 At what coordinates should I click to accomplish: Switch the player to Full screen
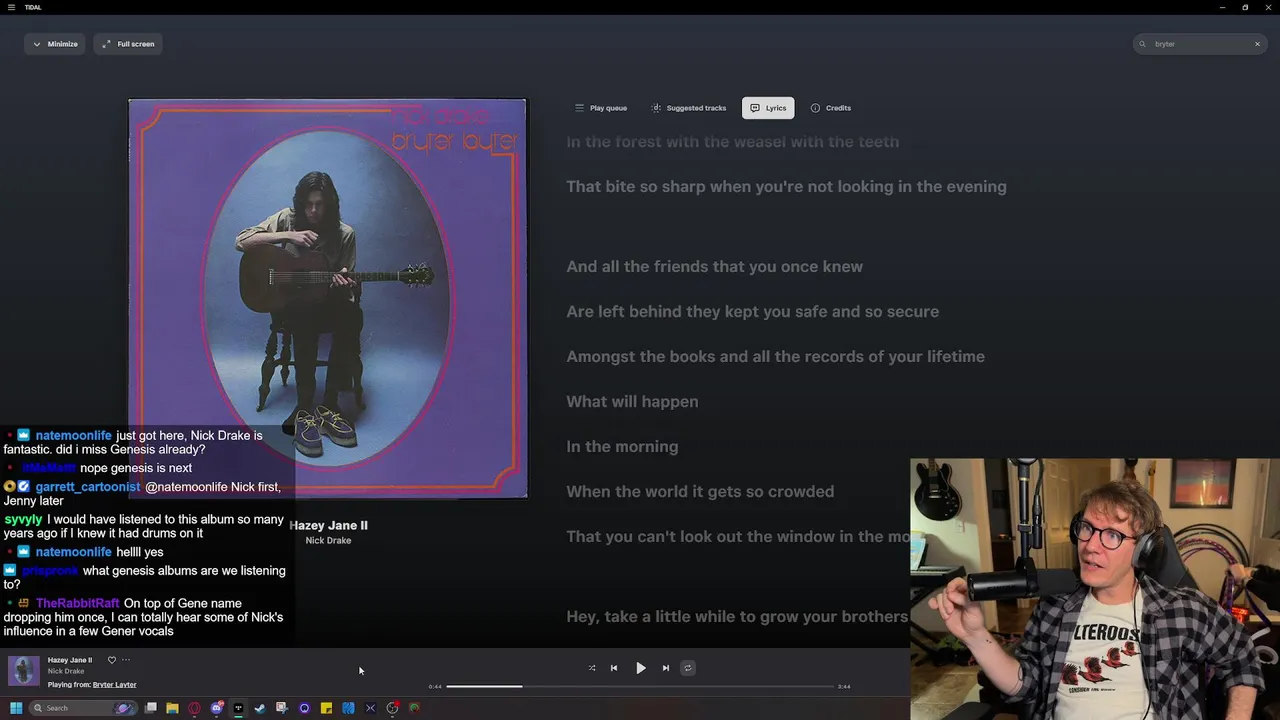128,44
